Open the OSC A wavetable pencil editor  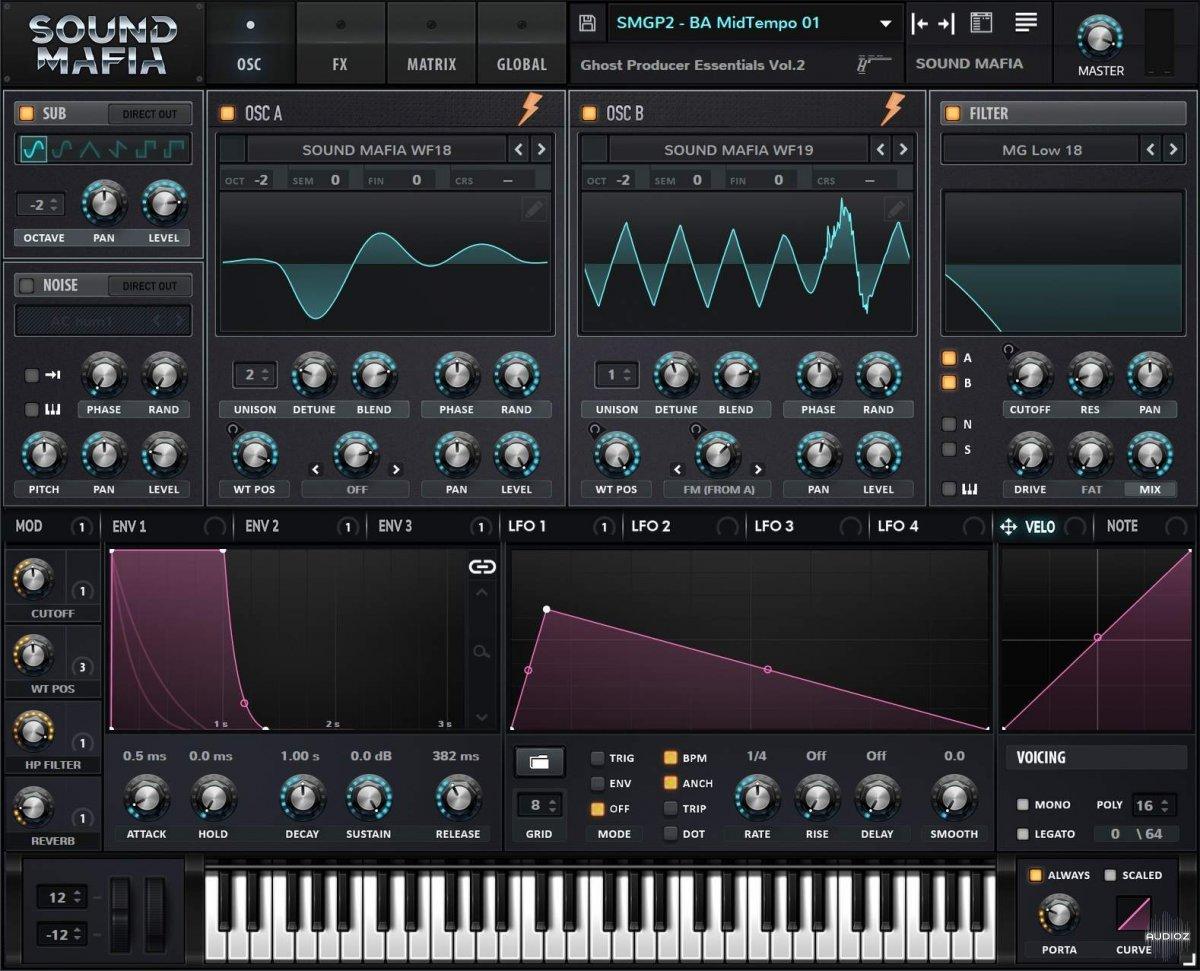(535, 208)
